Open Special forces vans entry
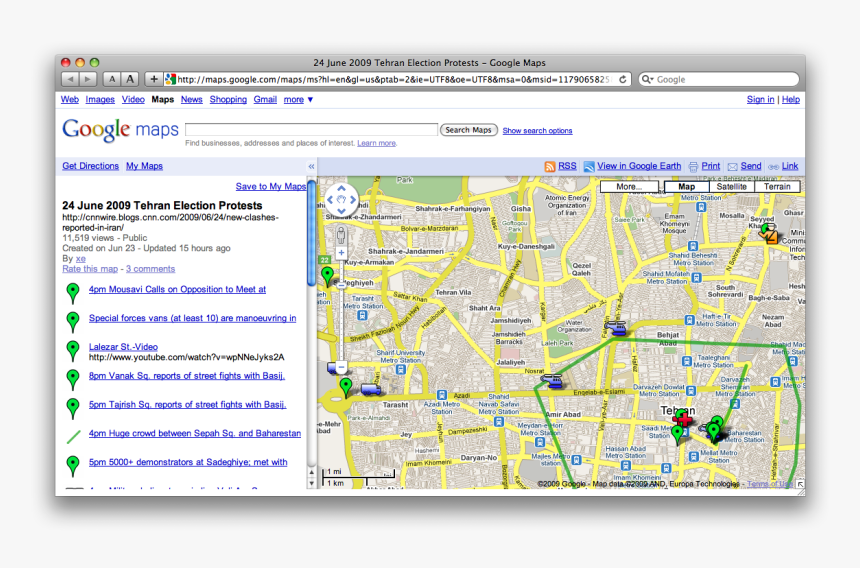 [193, 318]
